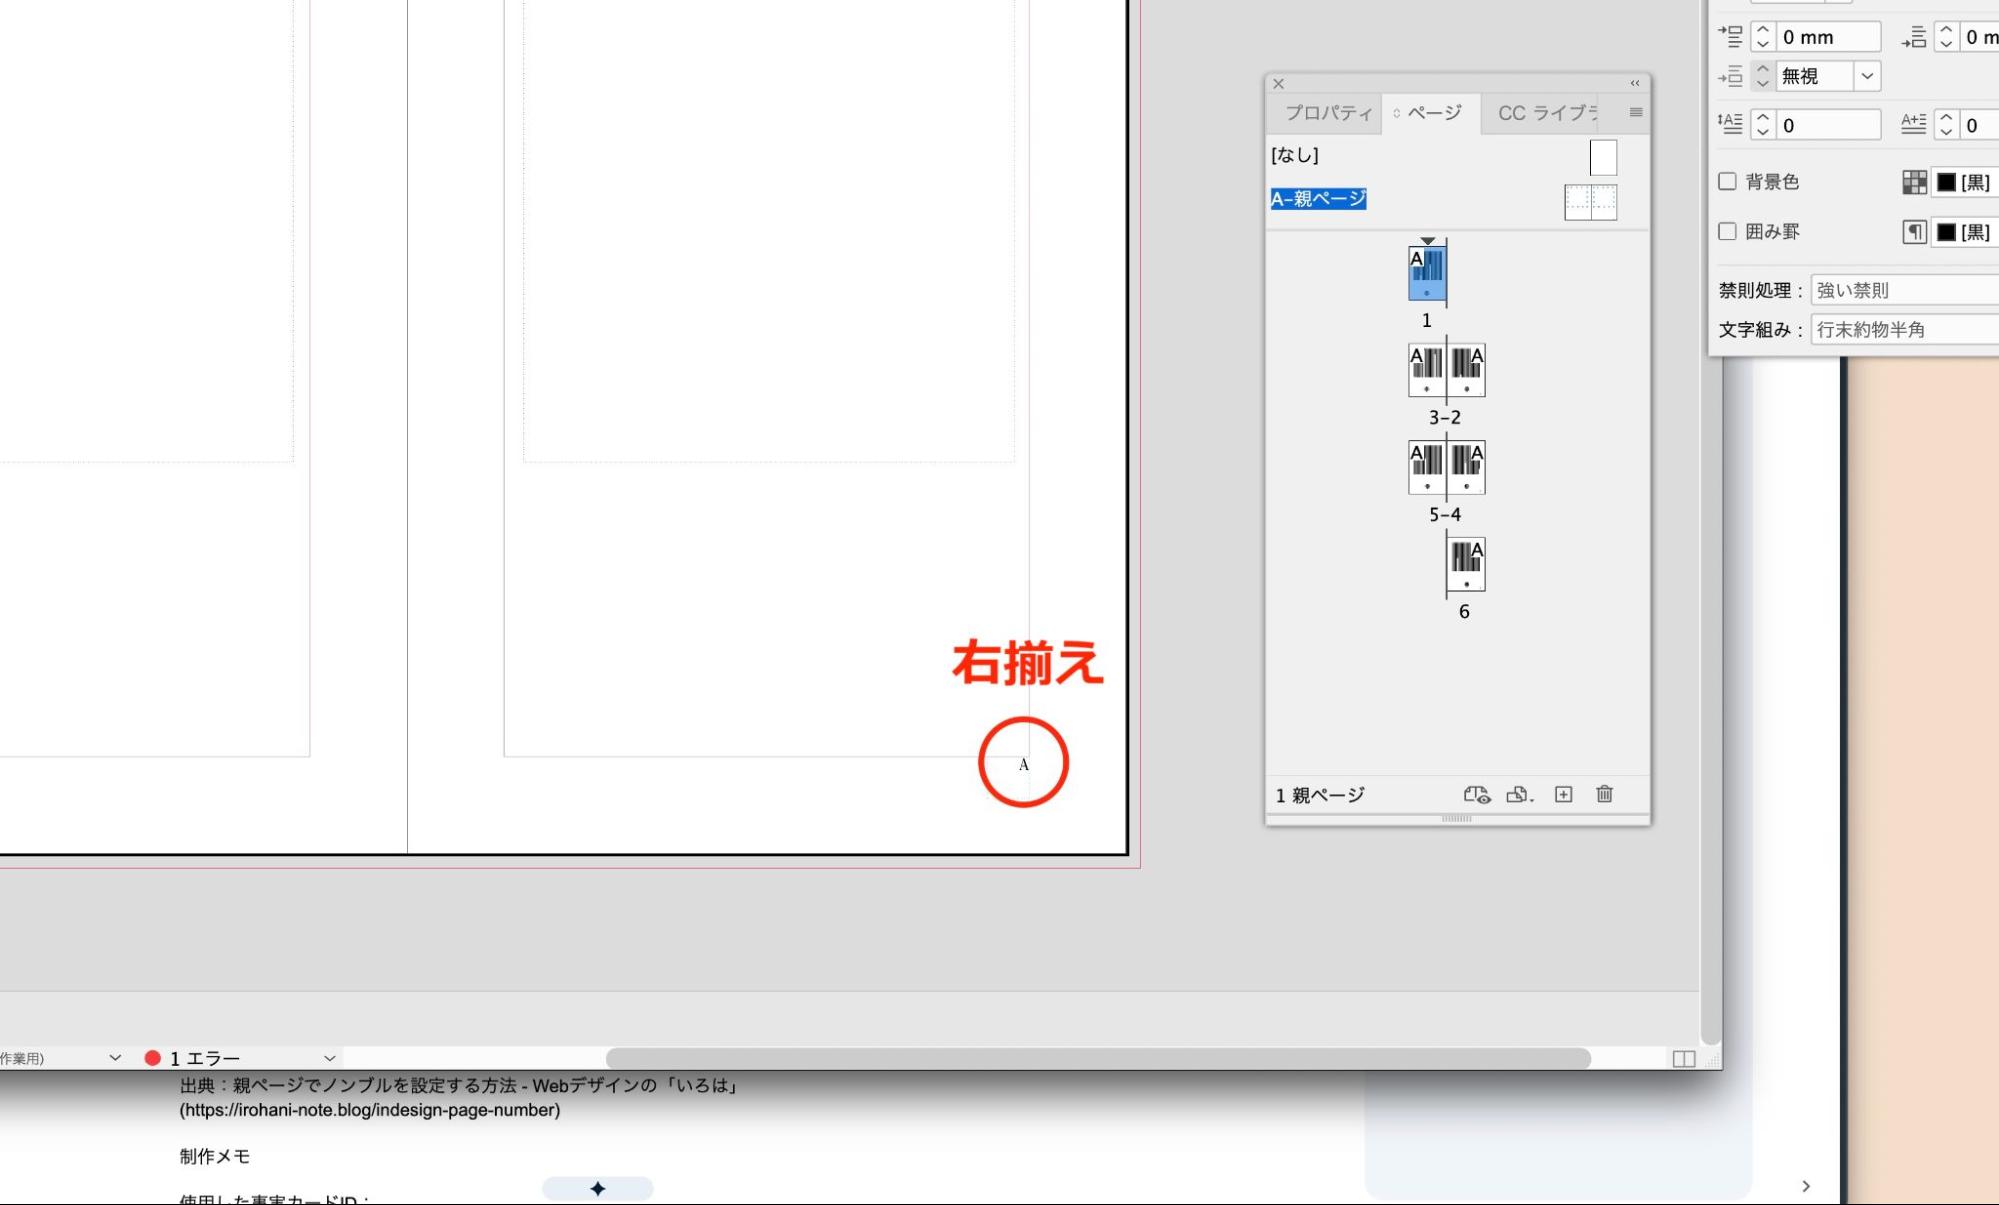Open the 無視 dropdown
The image size is (1999, 1205).
tap(1866, 76)
